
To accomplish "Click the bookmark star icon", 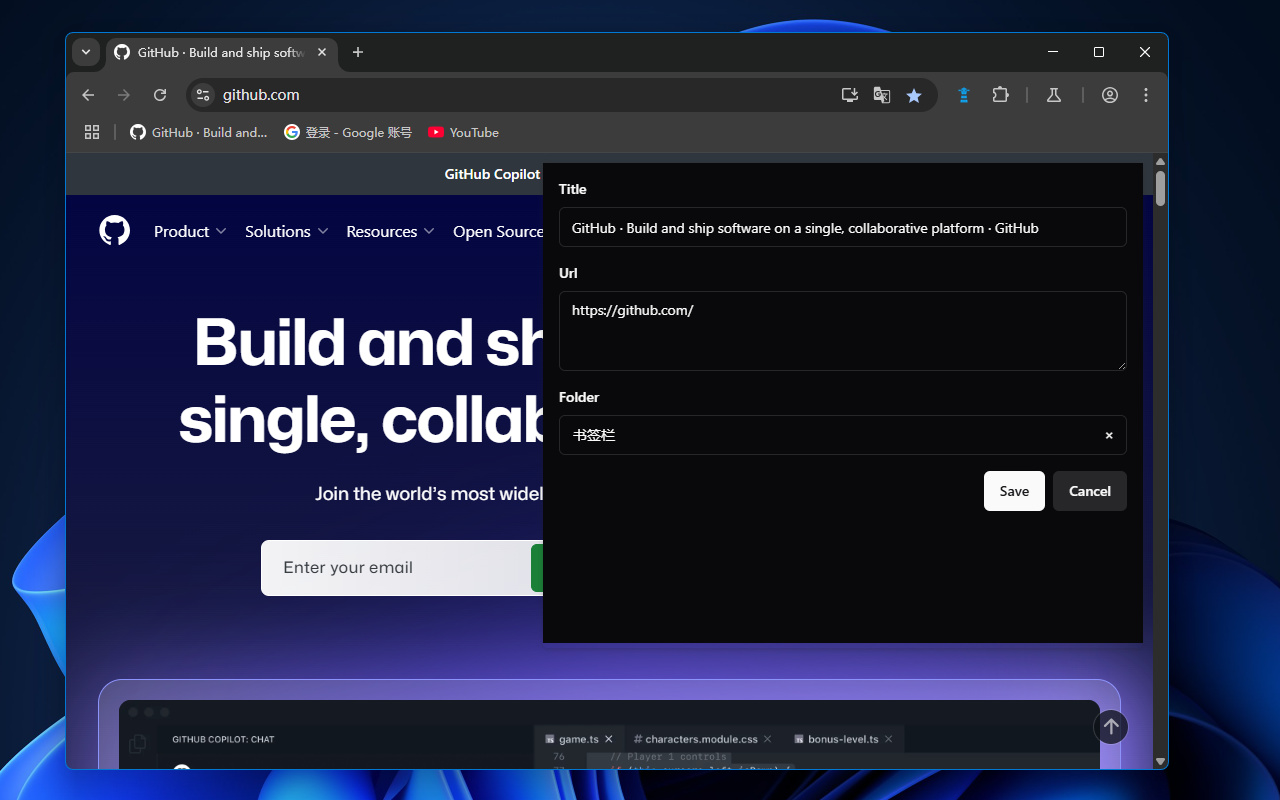I will click(914, 95).
